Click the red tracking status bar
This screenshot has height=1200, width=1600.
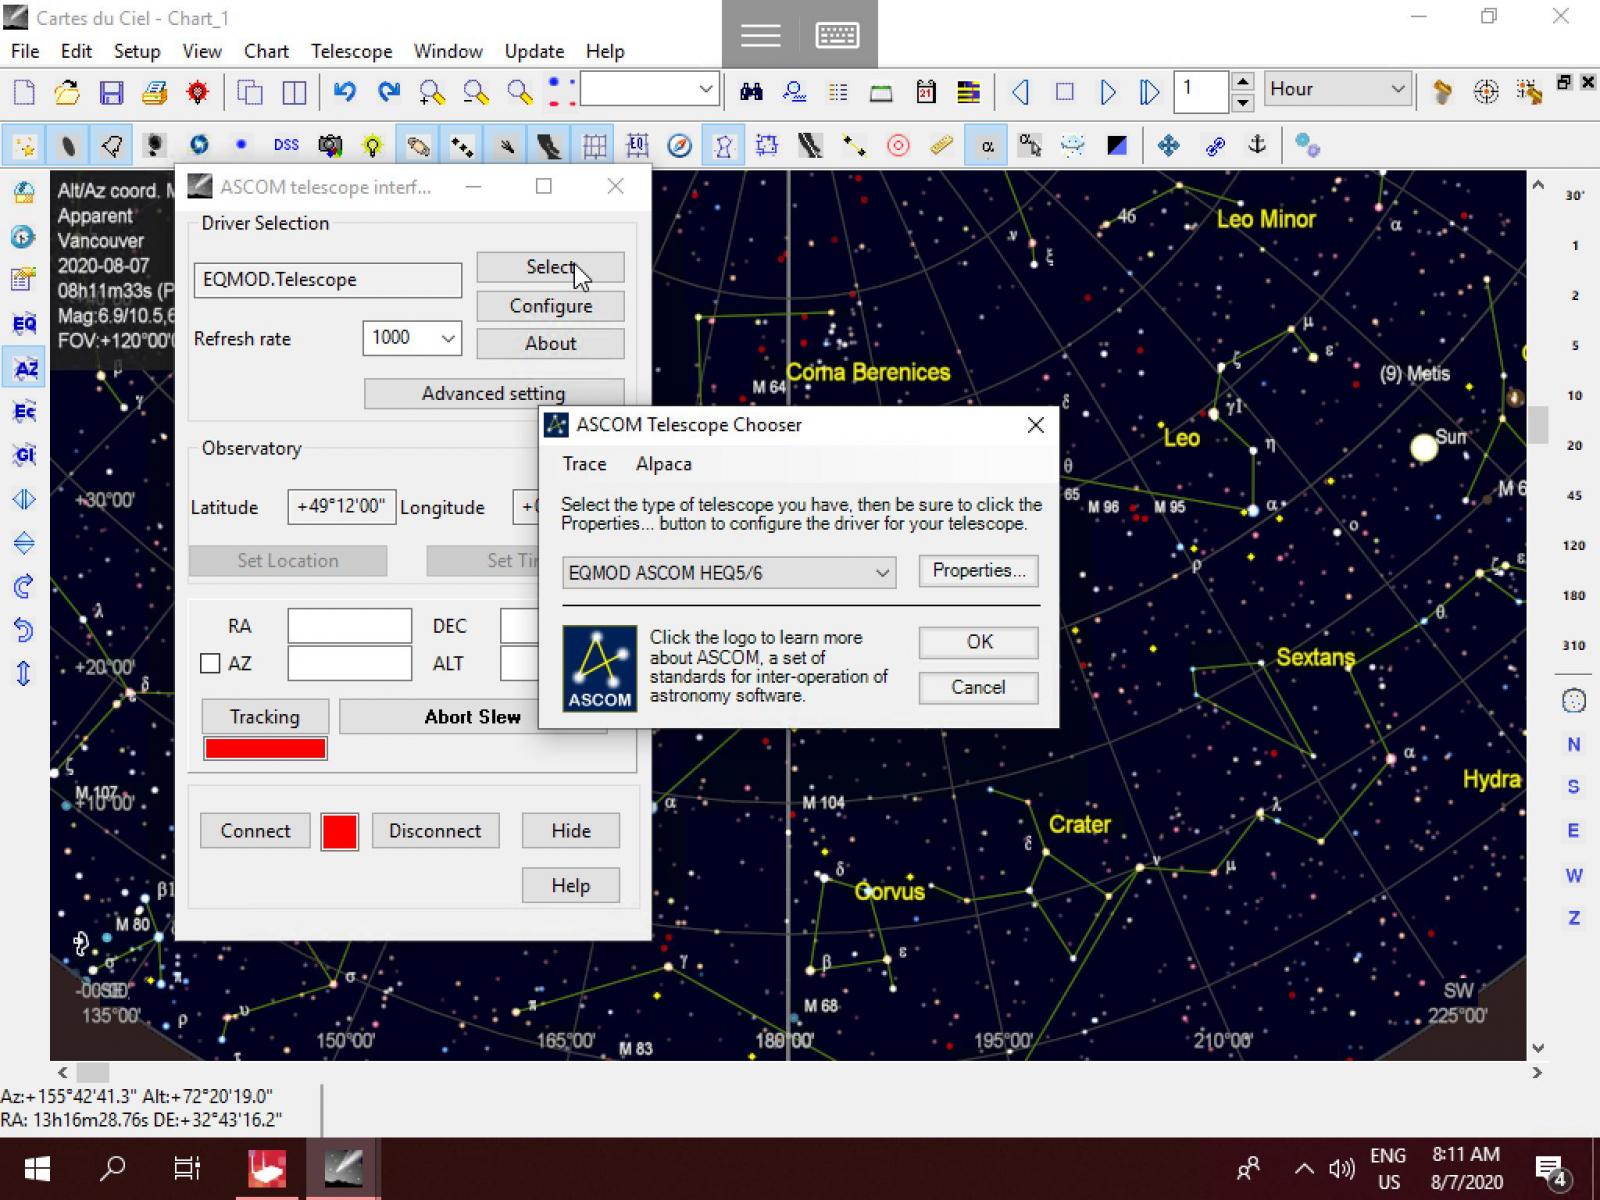point(265,748)
